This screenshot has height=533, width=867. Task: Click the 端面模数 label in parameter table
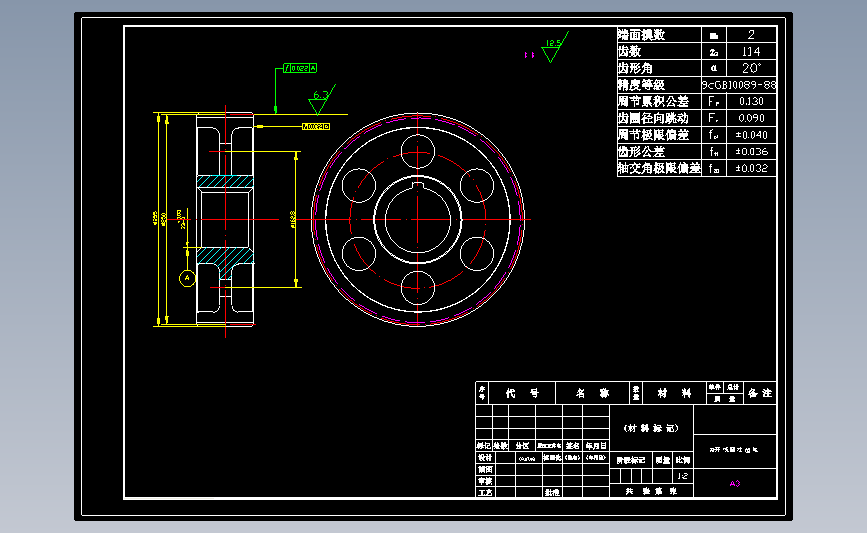click(641, 35)
